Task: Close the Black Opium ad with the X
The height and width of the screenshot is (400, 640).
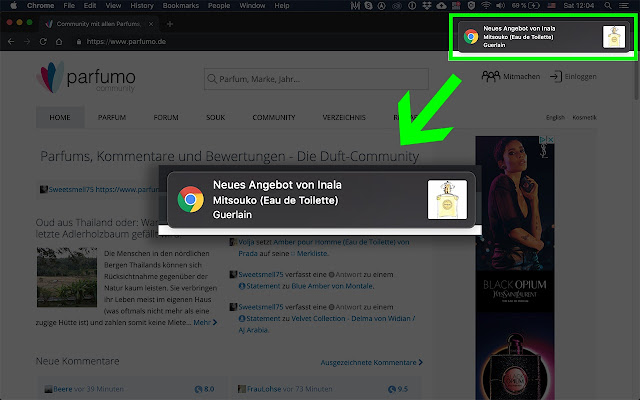Action: tap(551, 140)
